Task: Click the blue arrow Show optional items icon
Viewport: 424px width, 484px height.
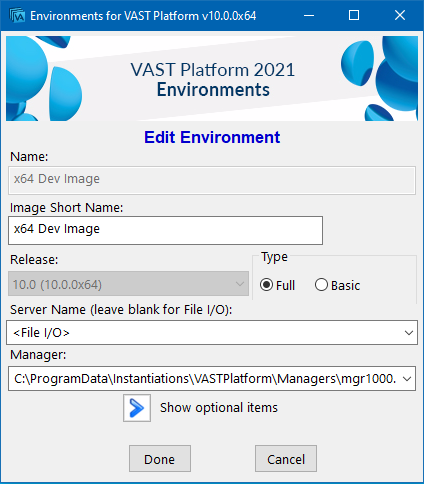Action: 137,408
